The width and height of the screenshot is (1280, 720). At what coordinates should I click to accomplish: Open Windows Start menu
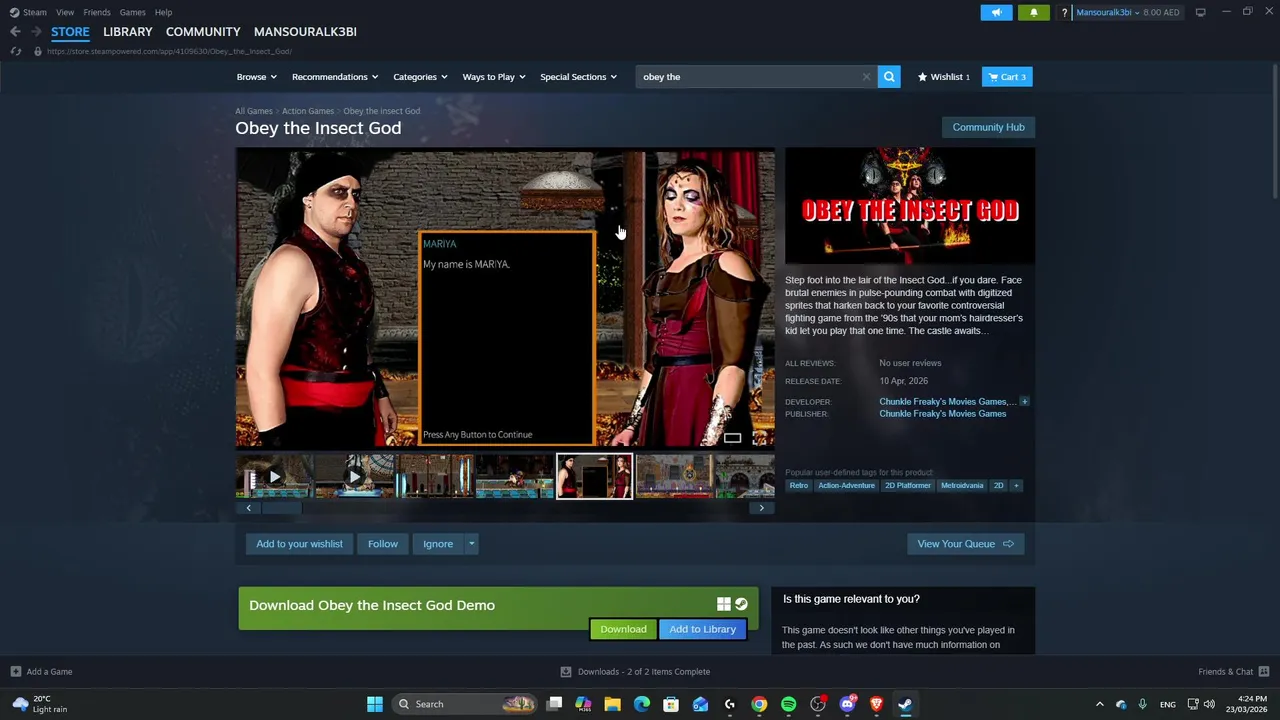point(375,704)
